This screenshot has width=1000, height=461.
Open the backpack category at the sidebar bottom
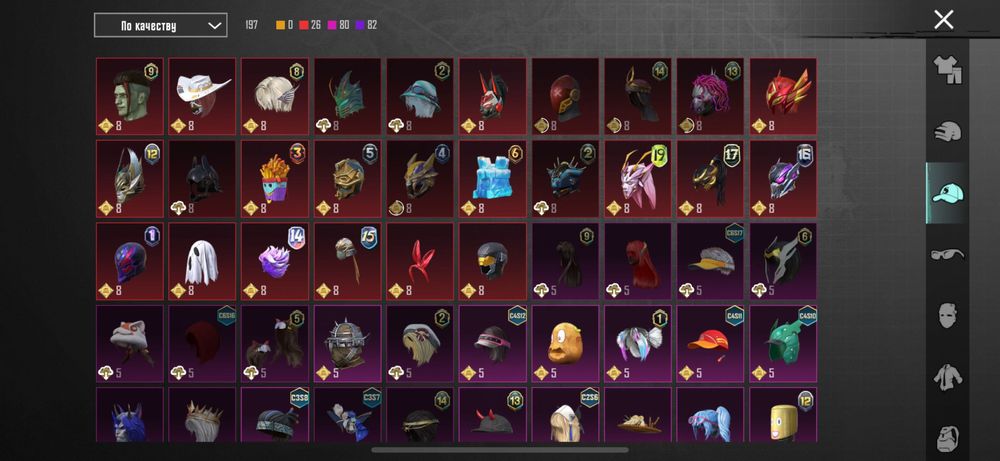point(947,437)
